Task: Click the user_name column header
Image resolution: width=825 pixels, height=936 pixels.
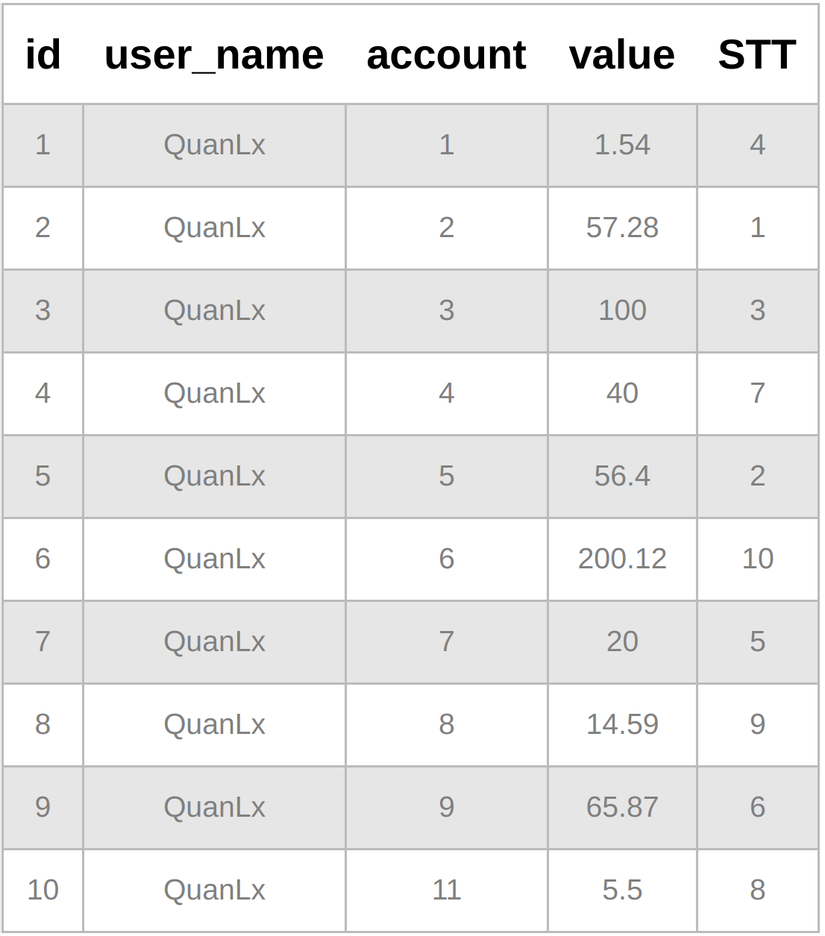Action: click(x=214, y=55)
